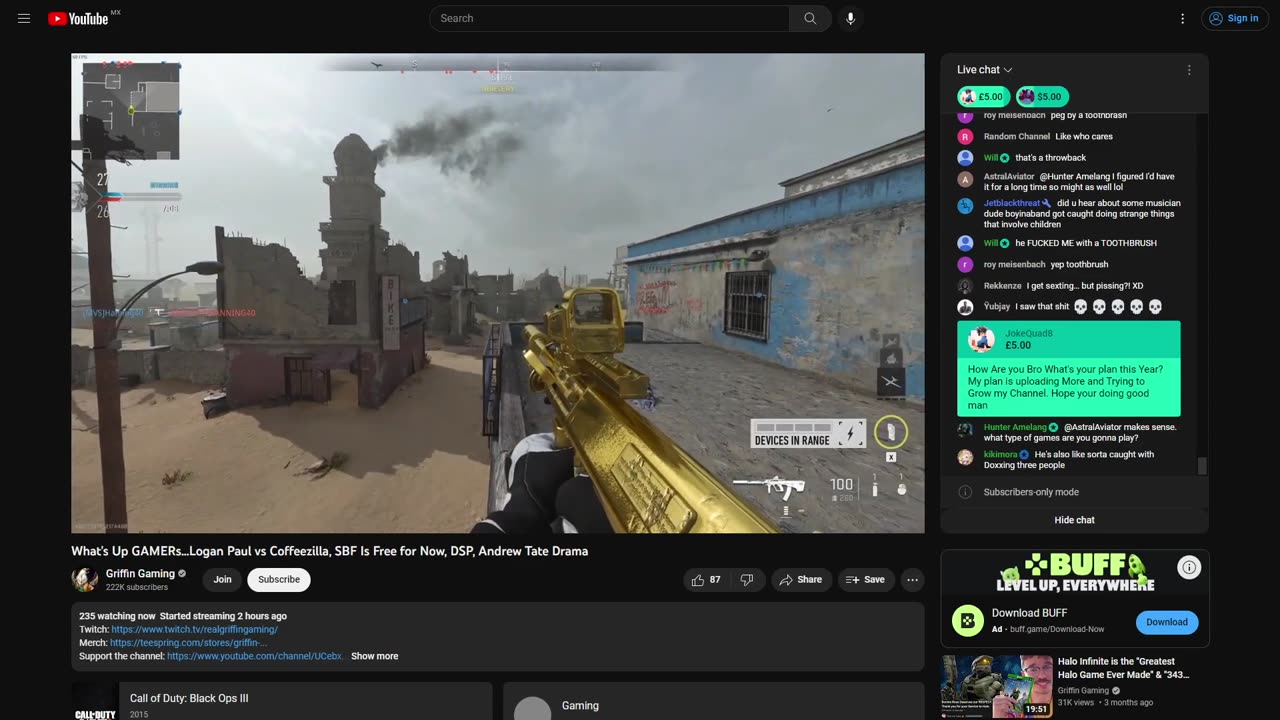The width and height of the screenshot is (1280, 720).
Task: Focus the Search input field
Action: [609, 18]
